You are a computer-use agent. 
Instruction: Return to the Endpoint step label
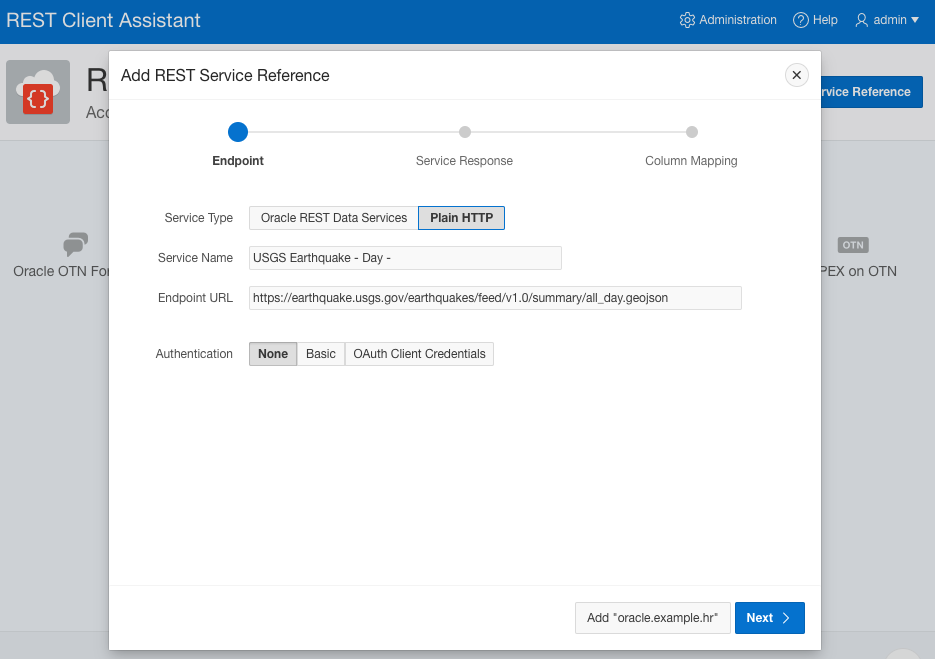point(237,160)
